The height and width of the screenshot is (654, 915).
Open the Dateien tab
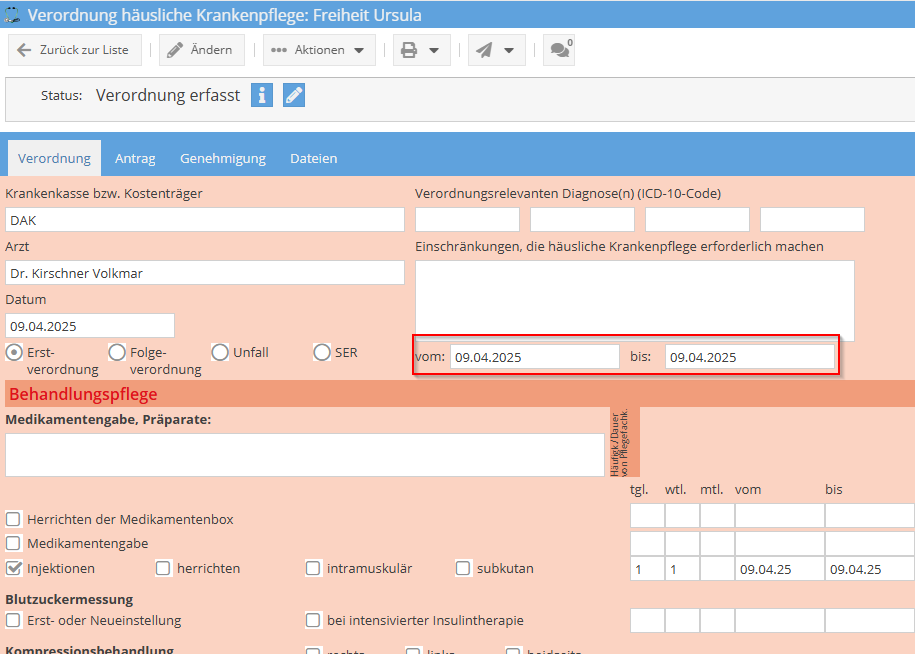(313, 158)
